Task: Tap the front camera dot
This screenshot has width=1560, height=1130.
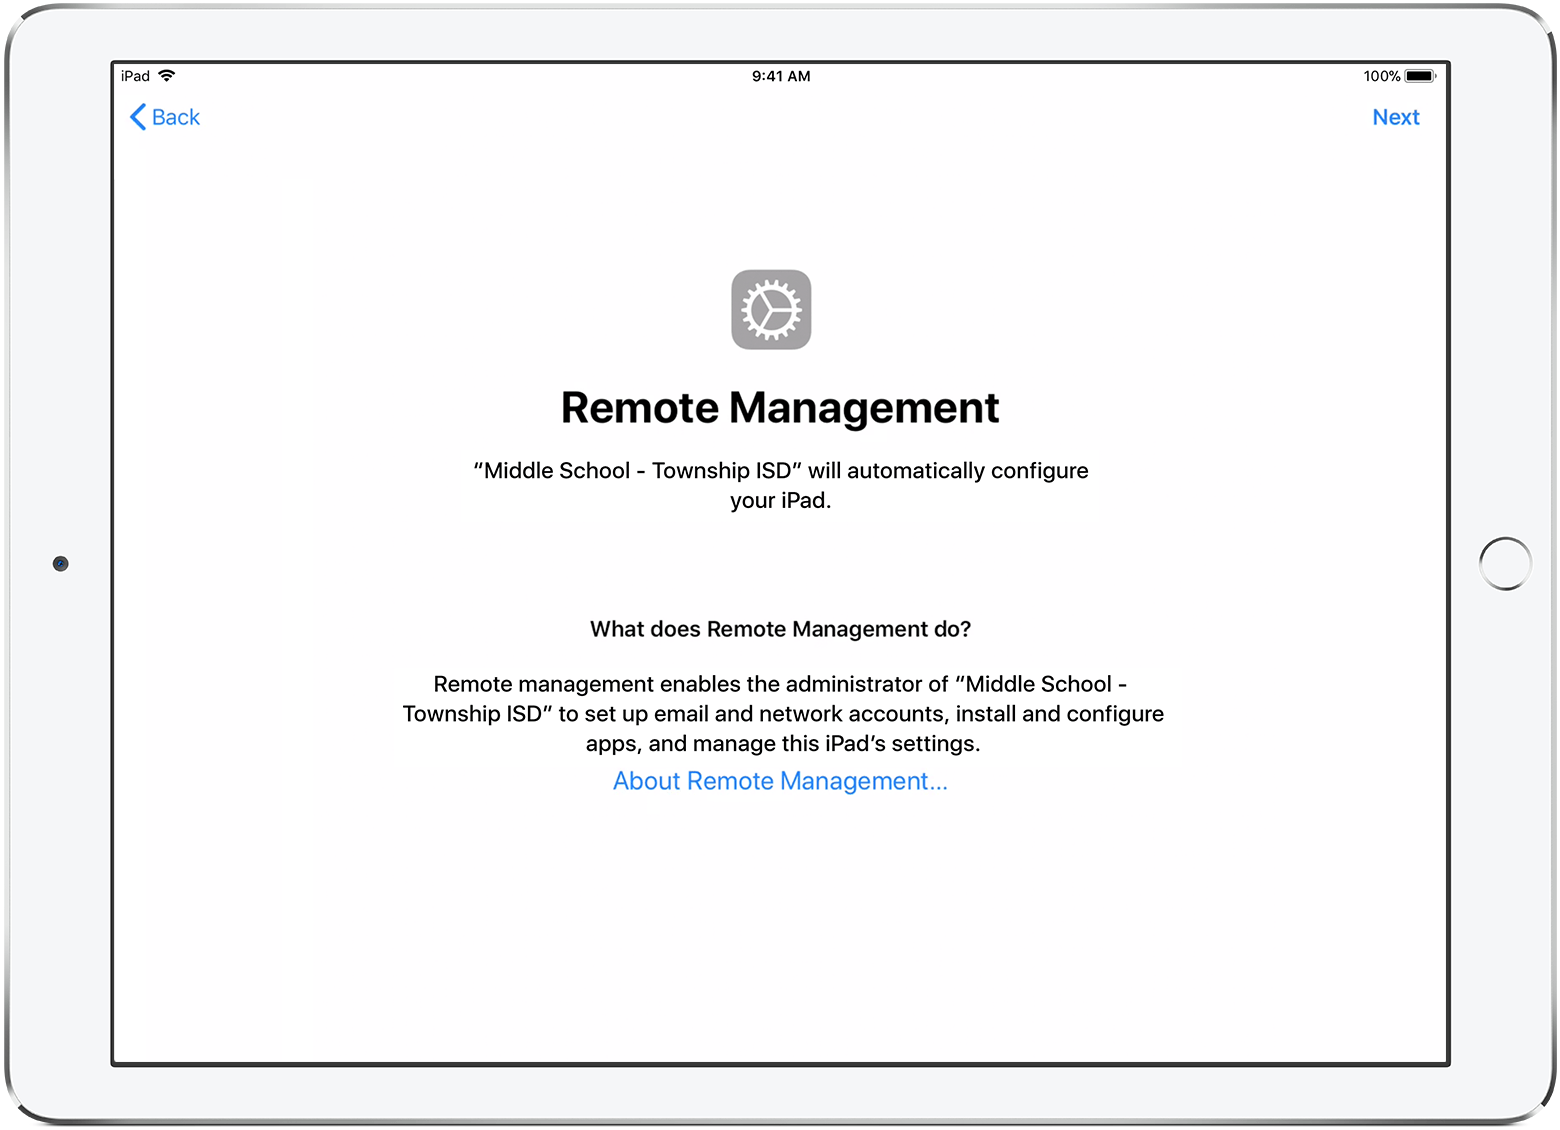Action: [60, 563]
